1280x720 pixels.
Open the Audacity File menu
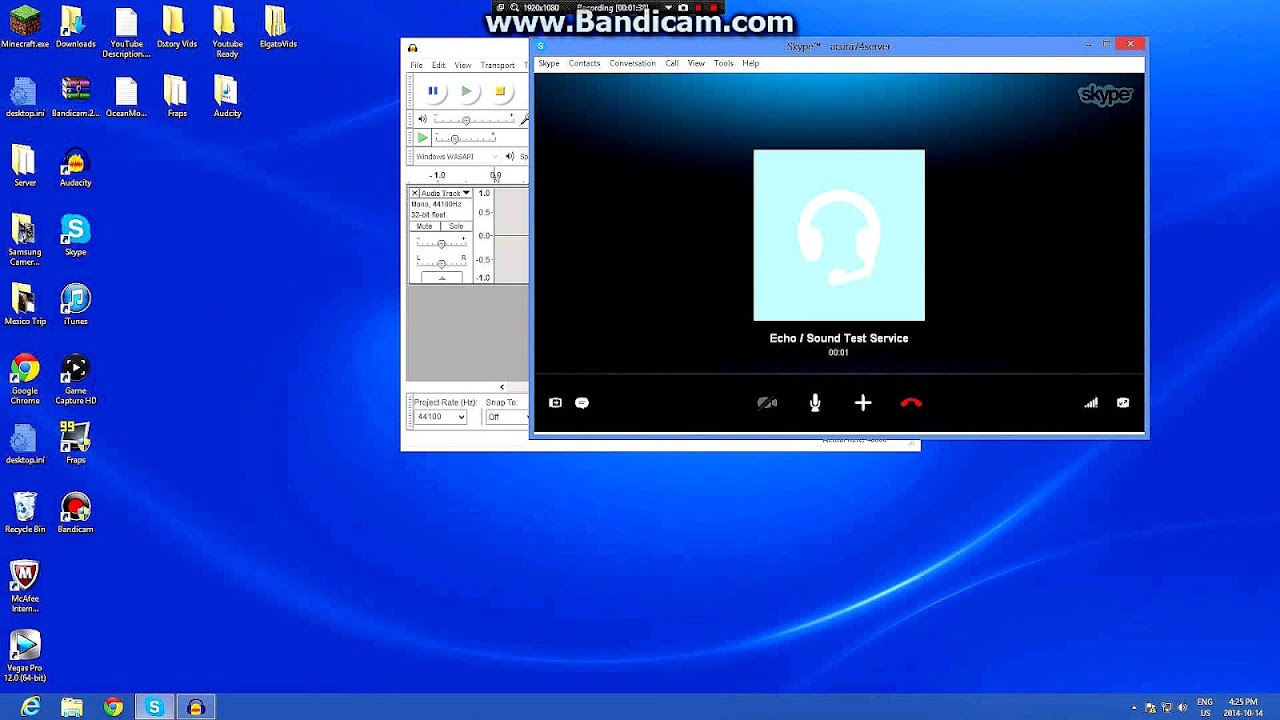416,65
